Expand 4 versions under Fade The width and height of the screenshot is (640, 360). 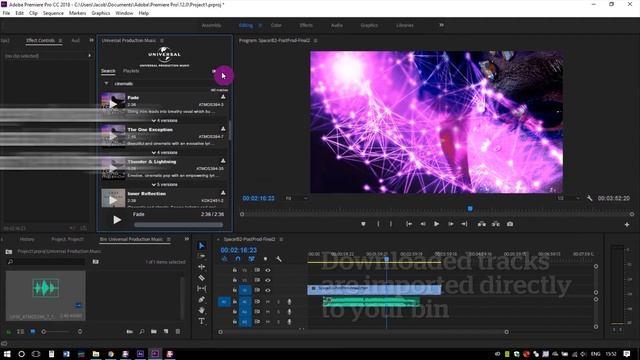click(x=164, y=121)
